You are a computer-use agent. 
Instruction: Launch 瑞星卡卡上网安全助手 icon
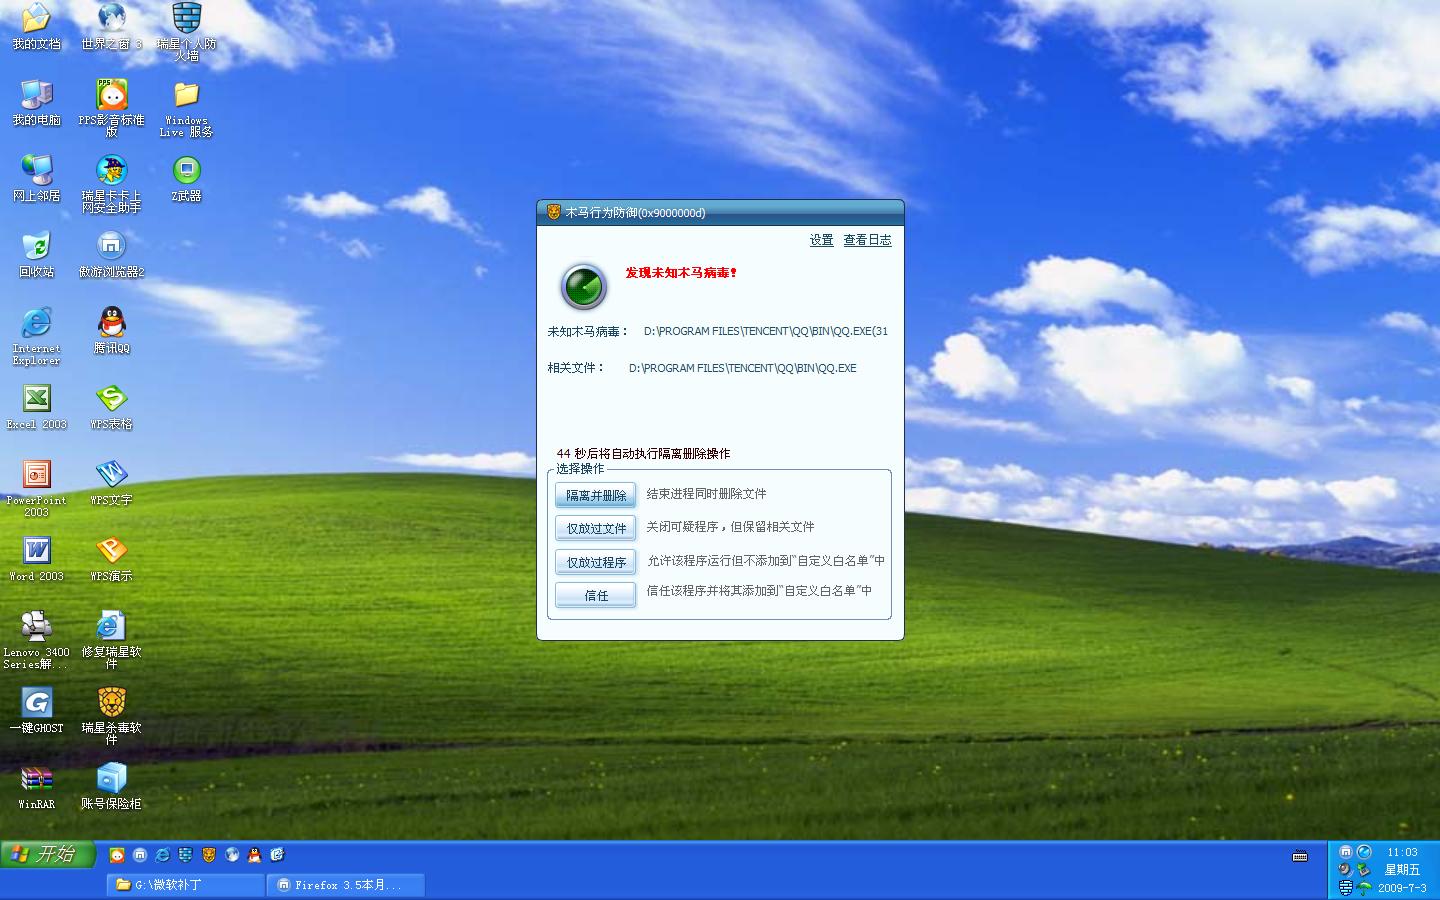(111, 184)
